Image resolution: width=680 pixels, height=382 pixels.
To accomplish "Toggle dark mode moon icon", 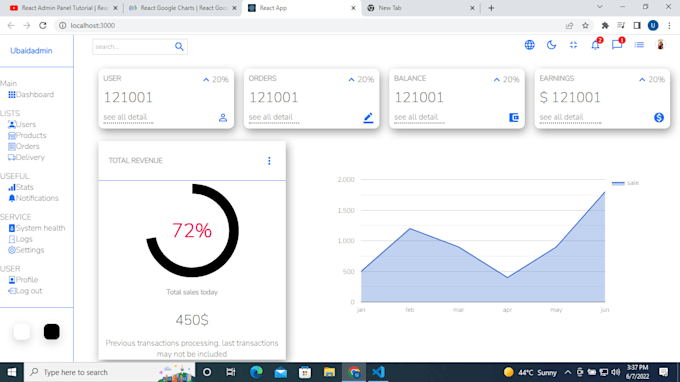I will [551, 45].
